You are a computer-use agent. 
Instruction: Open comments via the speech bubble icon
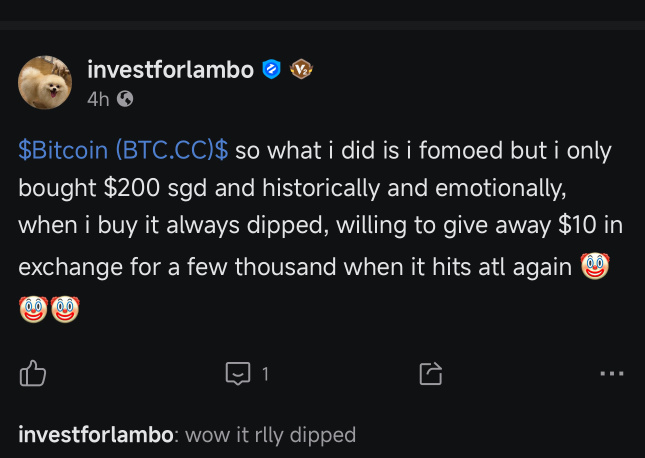238,373
